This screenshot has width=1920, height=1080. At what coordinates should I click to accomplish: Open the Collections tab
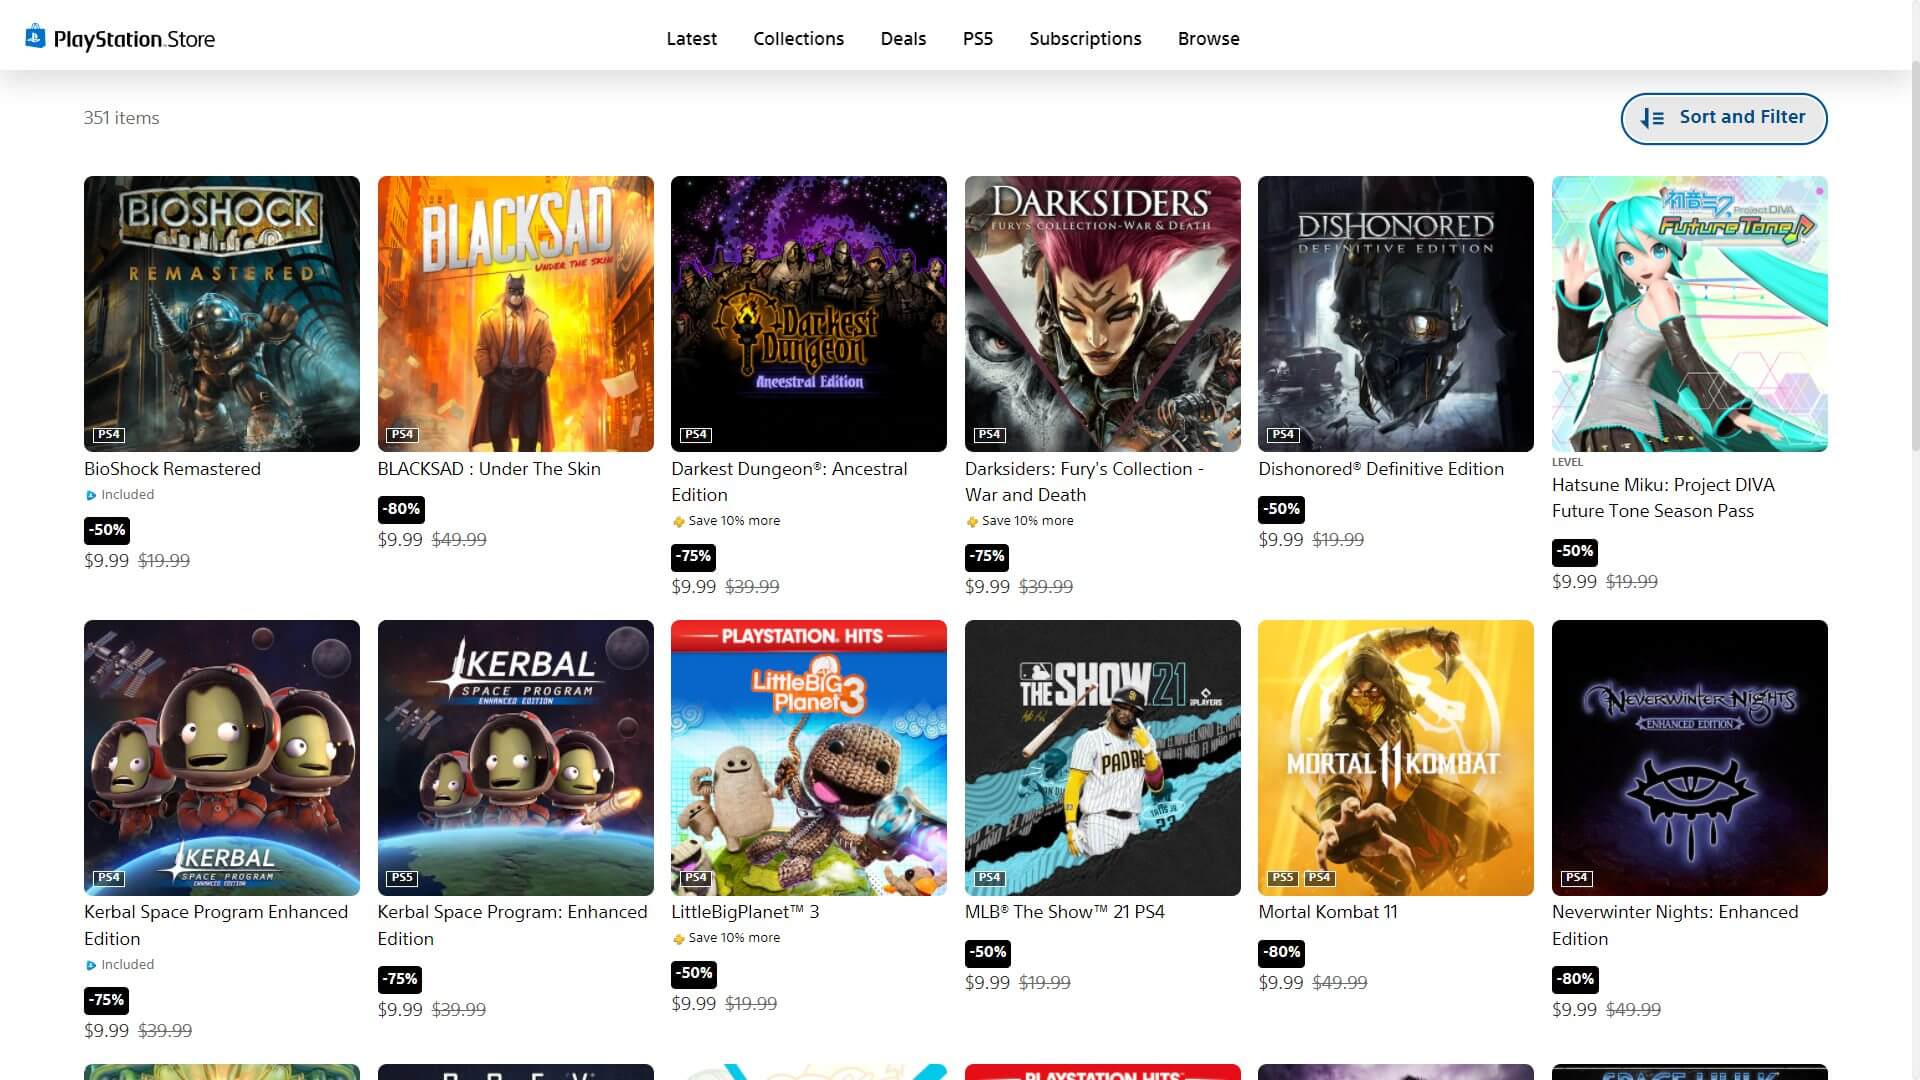click(x=798, y=39)
